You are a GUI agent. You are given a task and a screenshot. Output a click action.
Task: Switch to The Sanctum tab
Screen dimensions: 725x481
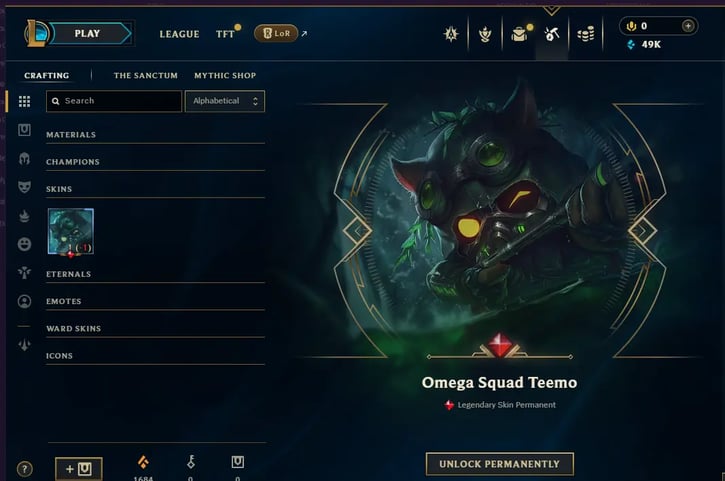click(146, 75)
